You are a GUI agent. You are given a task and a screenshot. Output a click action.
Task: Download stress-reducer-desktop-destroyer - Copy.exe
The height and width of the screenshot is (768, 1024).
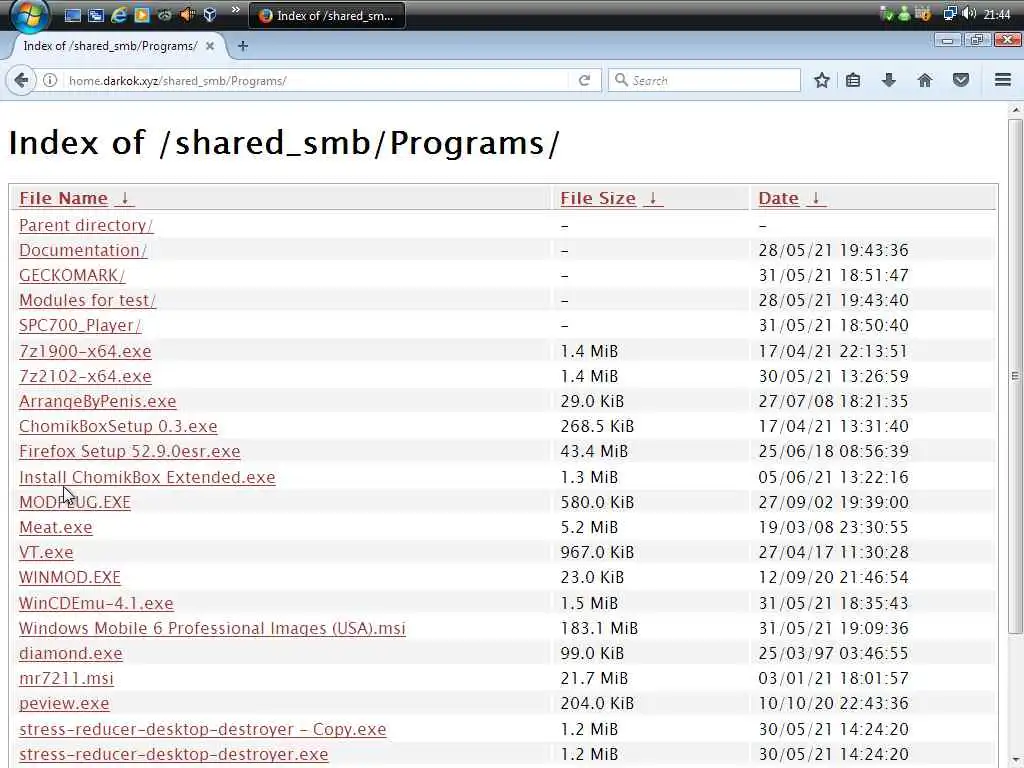tap(202, 729)
